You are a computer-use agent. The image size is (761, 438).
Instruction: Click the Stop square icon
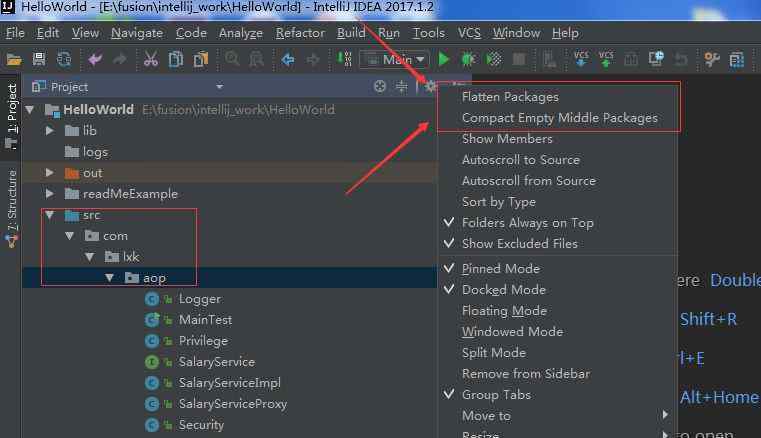coord(519,59)
